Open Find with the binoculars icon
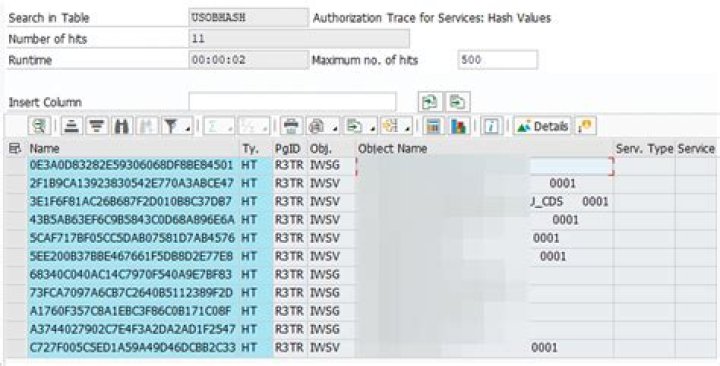The width and height of the screenshot is (720, 366). coord(122,126)
